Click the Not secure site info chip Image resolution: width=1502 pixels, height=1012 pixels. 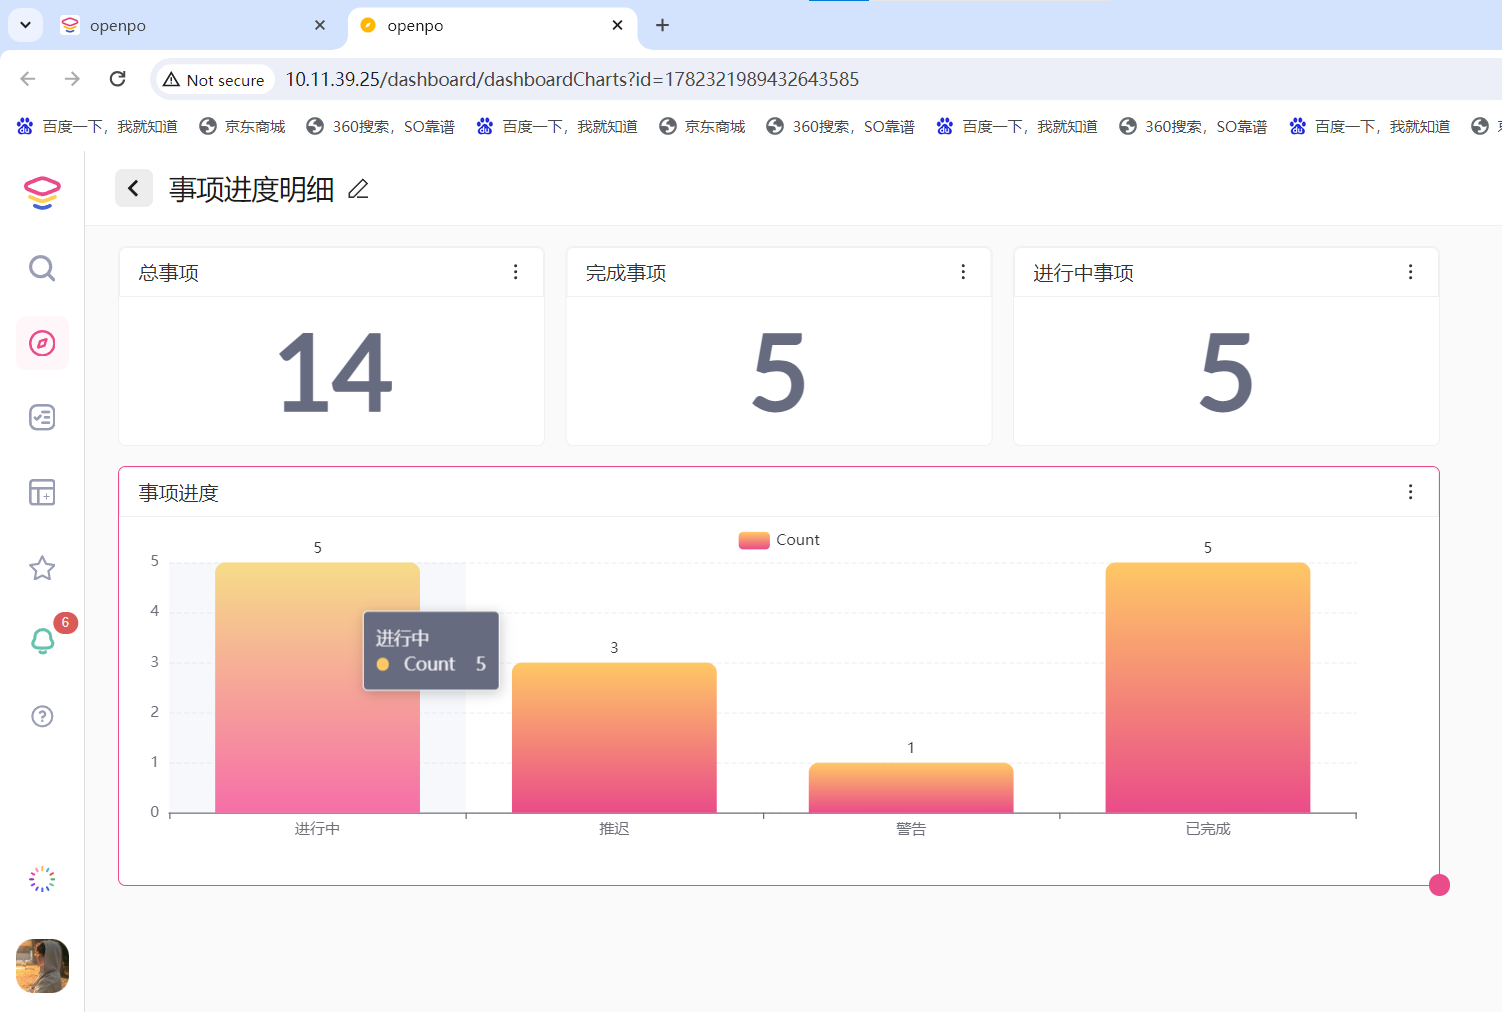[x=214, y=80]
